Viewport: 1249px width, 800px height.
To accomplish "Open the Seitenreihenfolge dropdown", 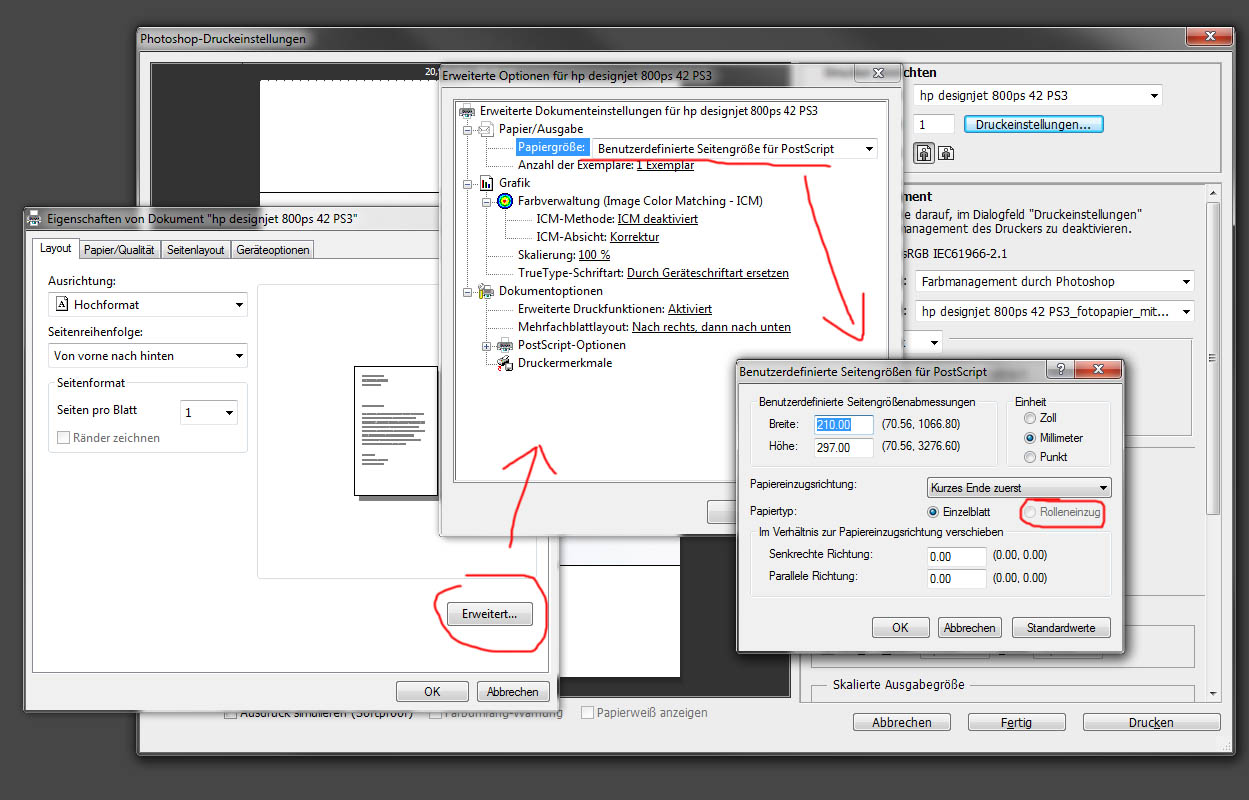I will tap(148, 355).
